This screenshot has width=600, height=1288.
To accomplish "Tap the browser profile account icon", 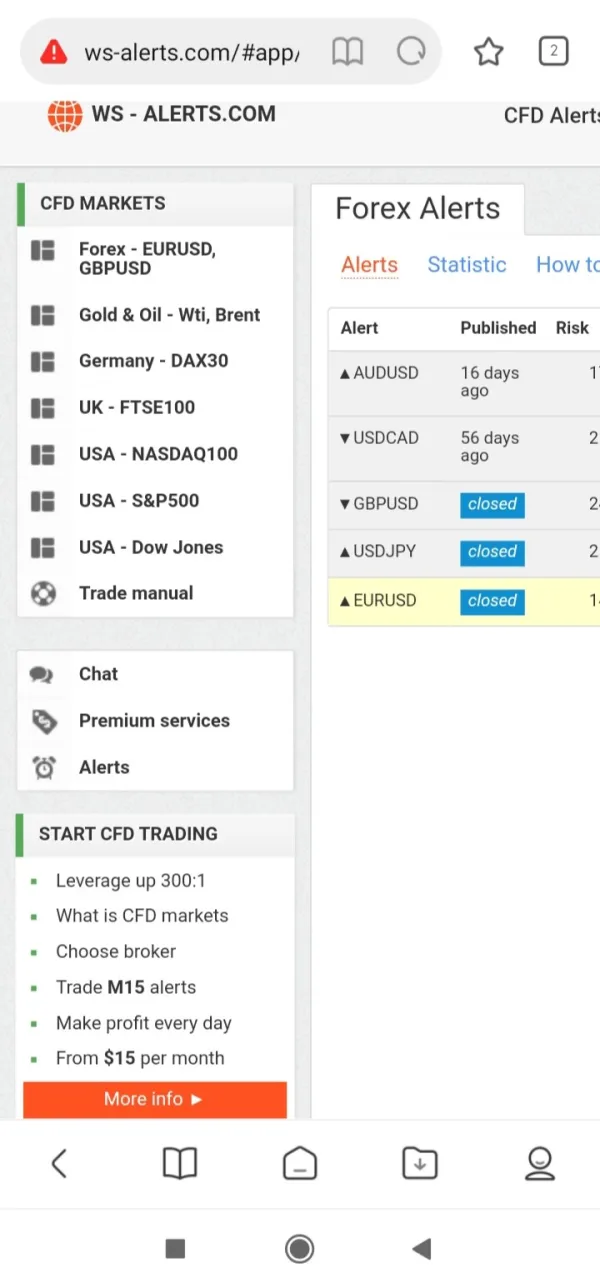I will pos(540,1163).
